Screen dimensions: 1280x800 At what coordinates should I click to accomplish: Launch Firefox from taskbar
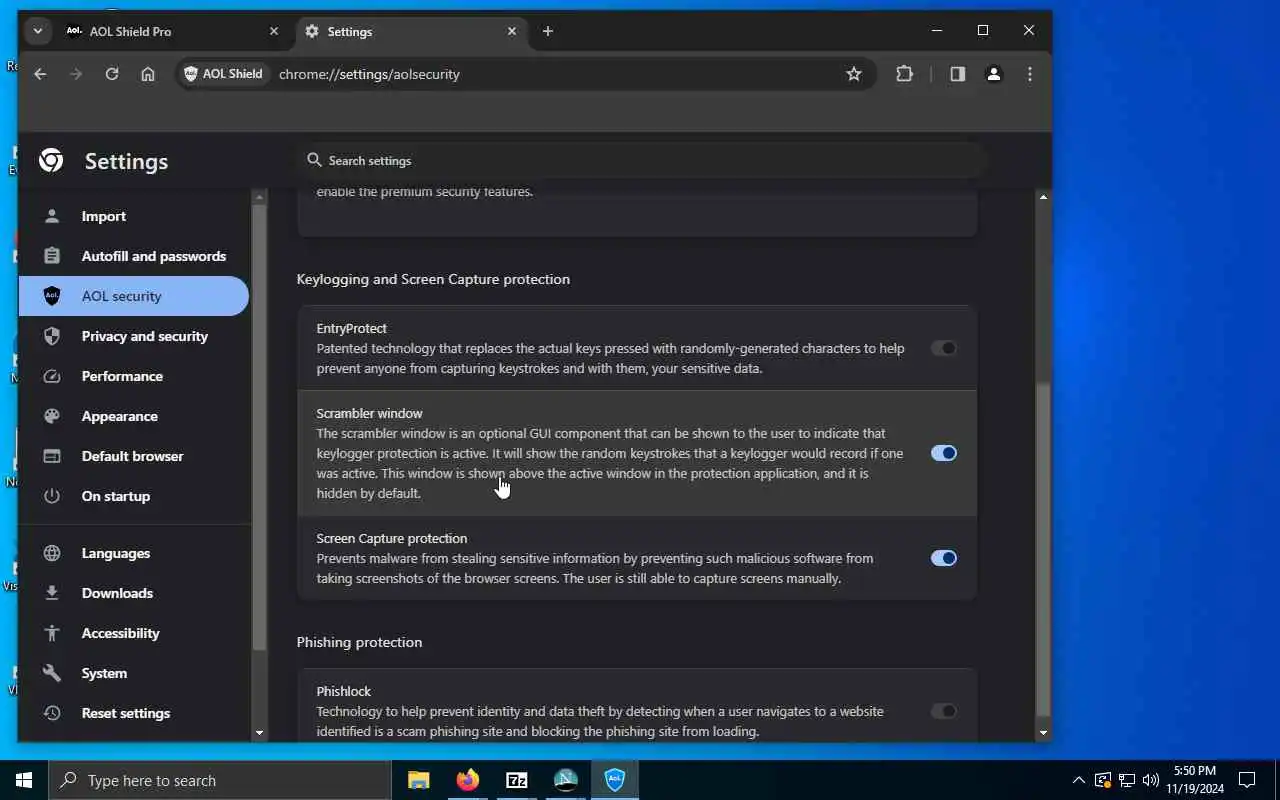click(x=467, y=780)
